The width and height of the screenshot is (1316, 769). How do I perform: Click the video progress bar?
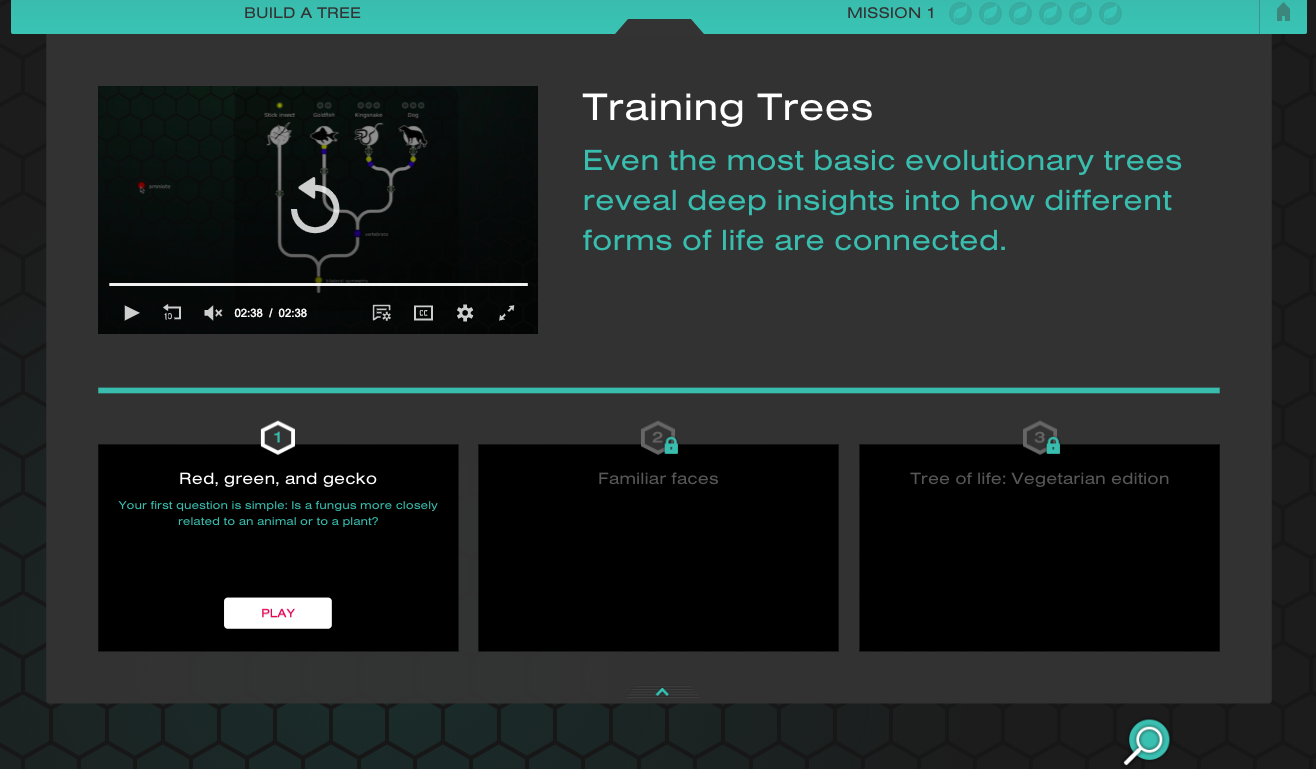[317, 282]
